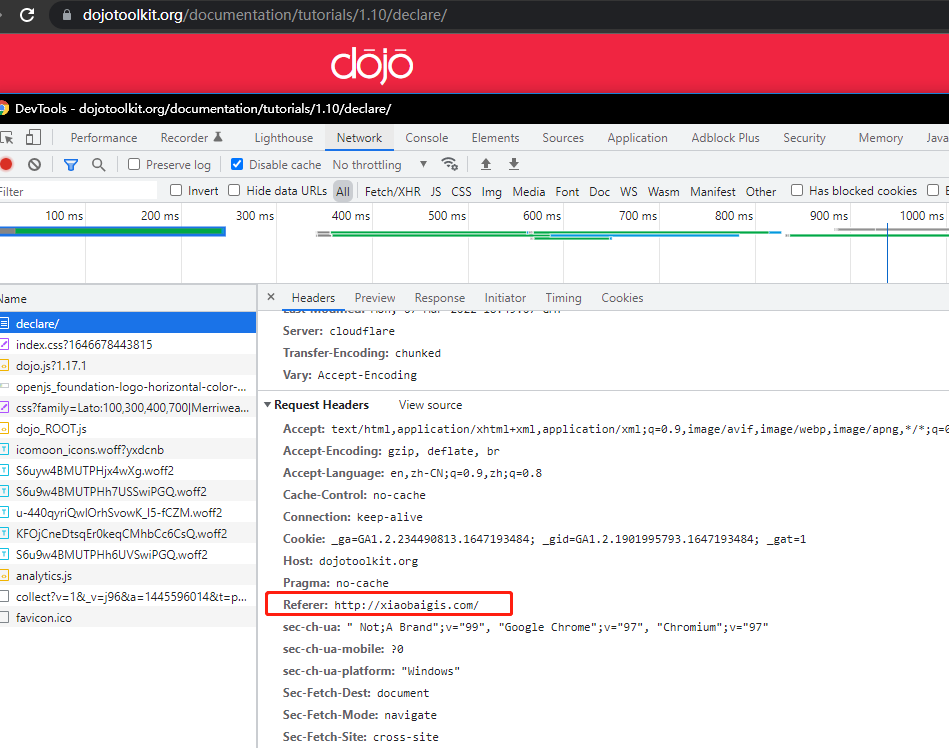Switch to the Recorder tab
The width and height of the screenshot is (949, 748).
tap(191, 138)
